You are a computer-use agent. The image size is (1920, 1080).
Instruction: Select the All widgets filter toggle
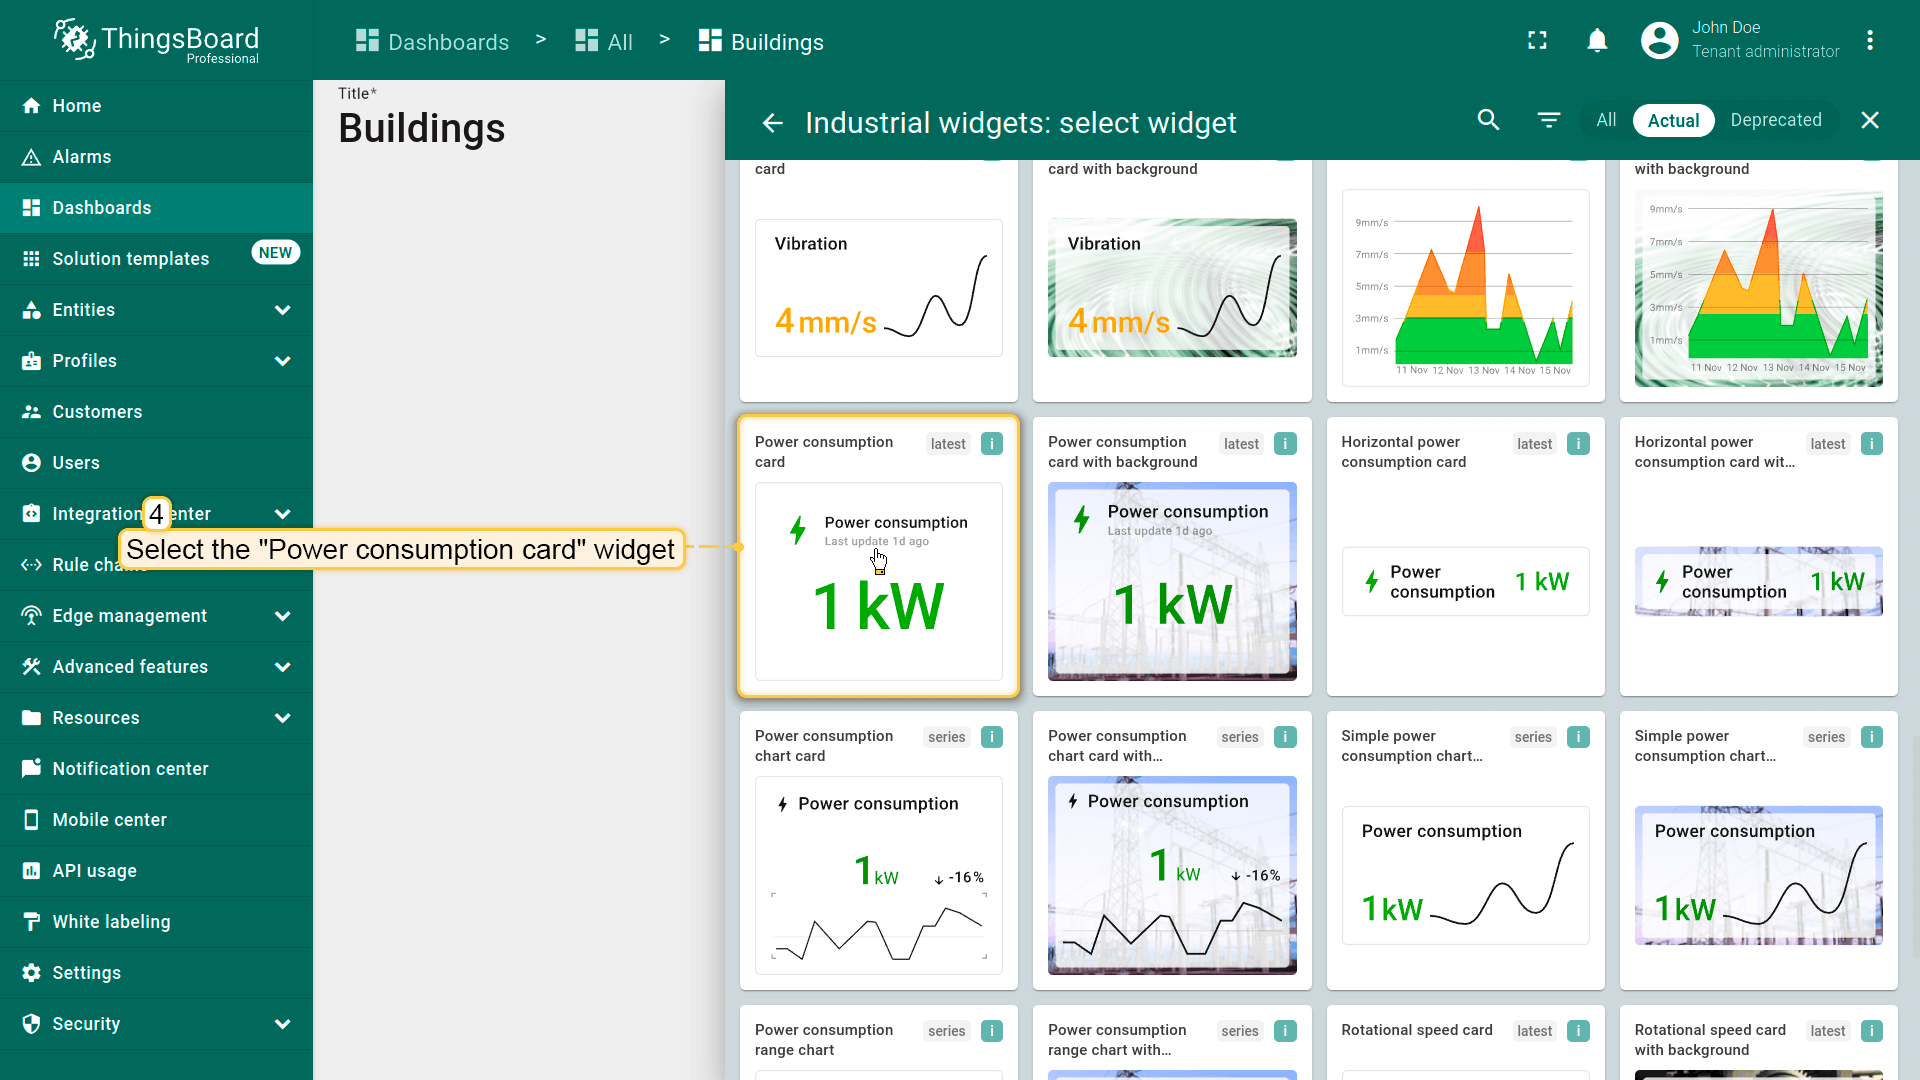pos(1605,120)
